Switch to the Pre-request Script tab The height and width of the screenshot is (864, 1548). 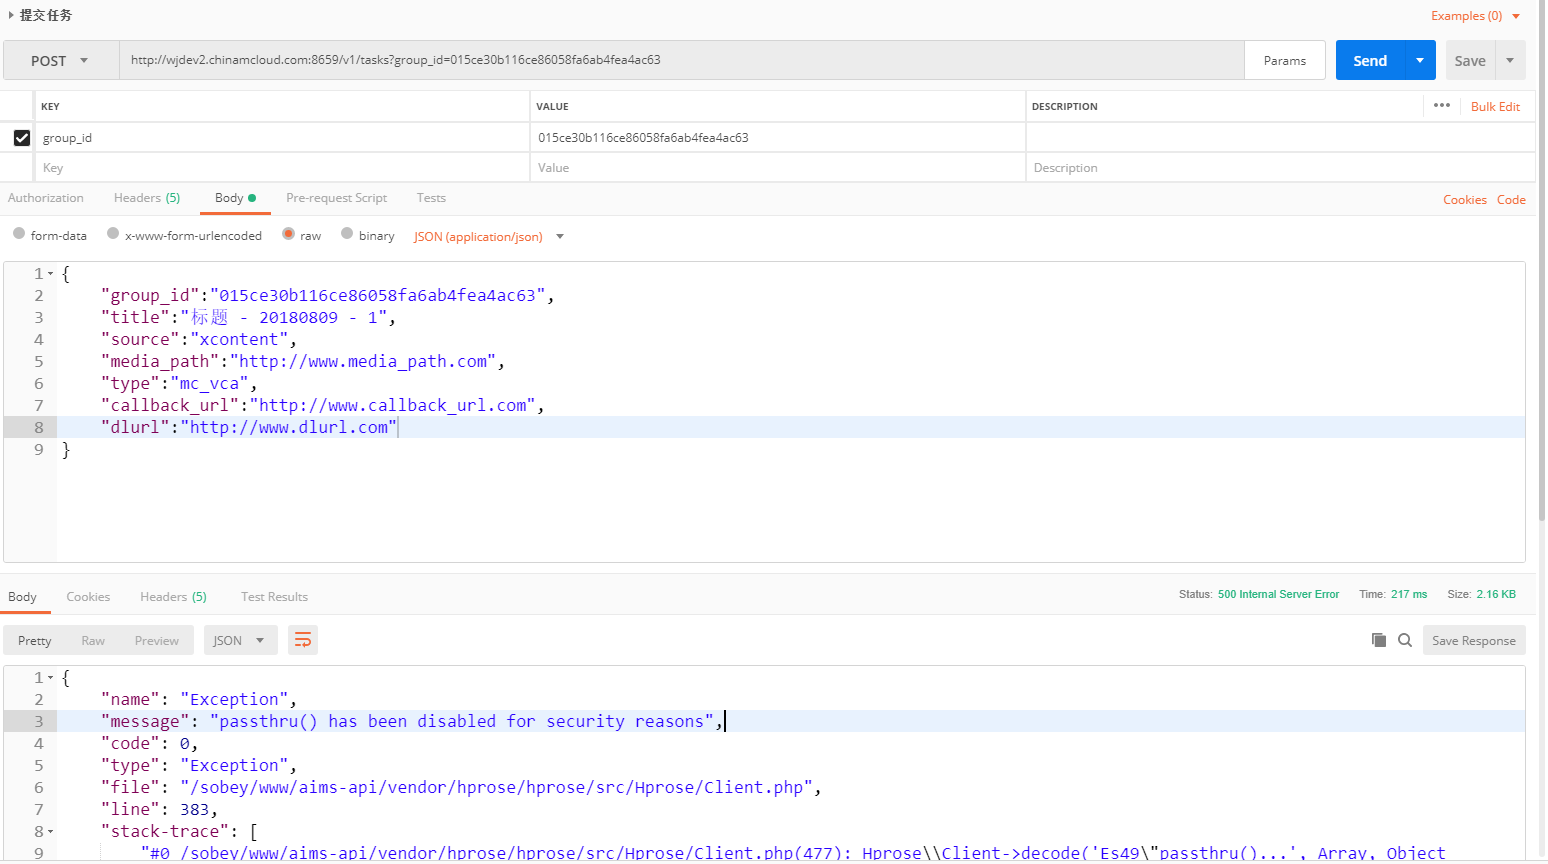tap(336, 198)
